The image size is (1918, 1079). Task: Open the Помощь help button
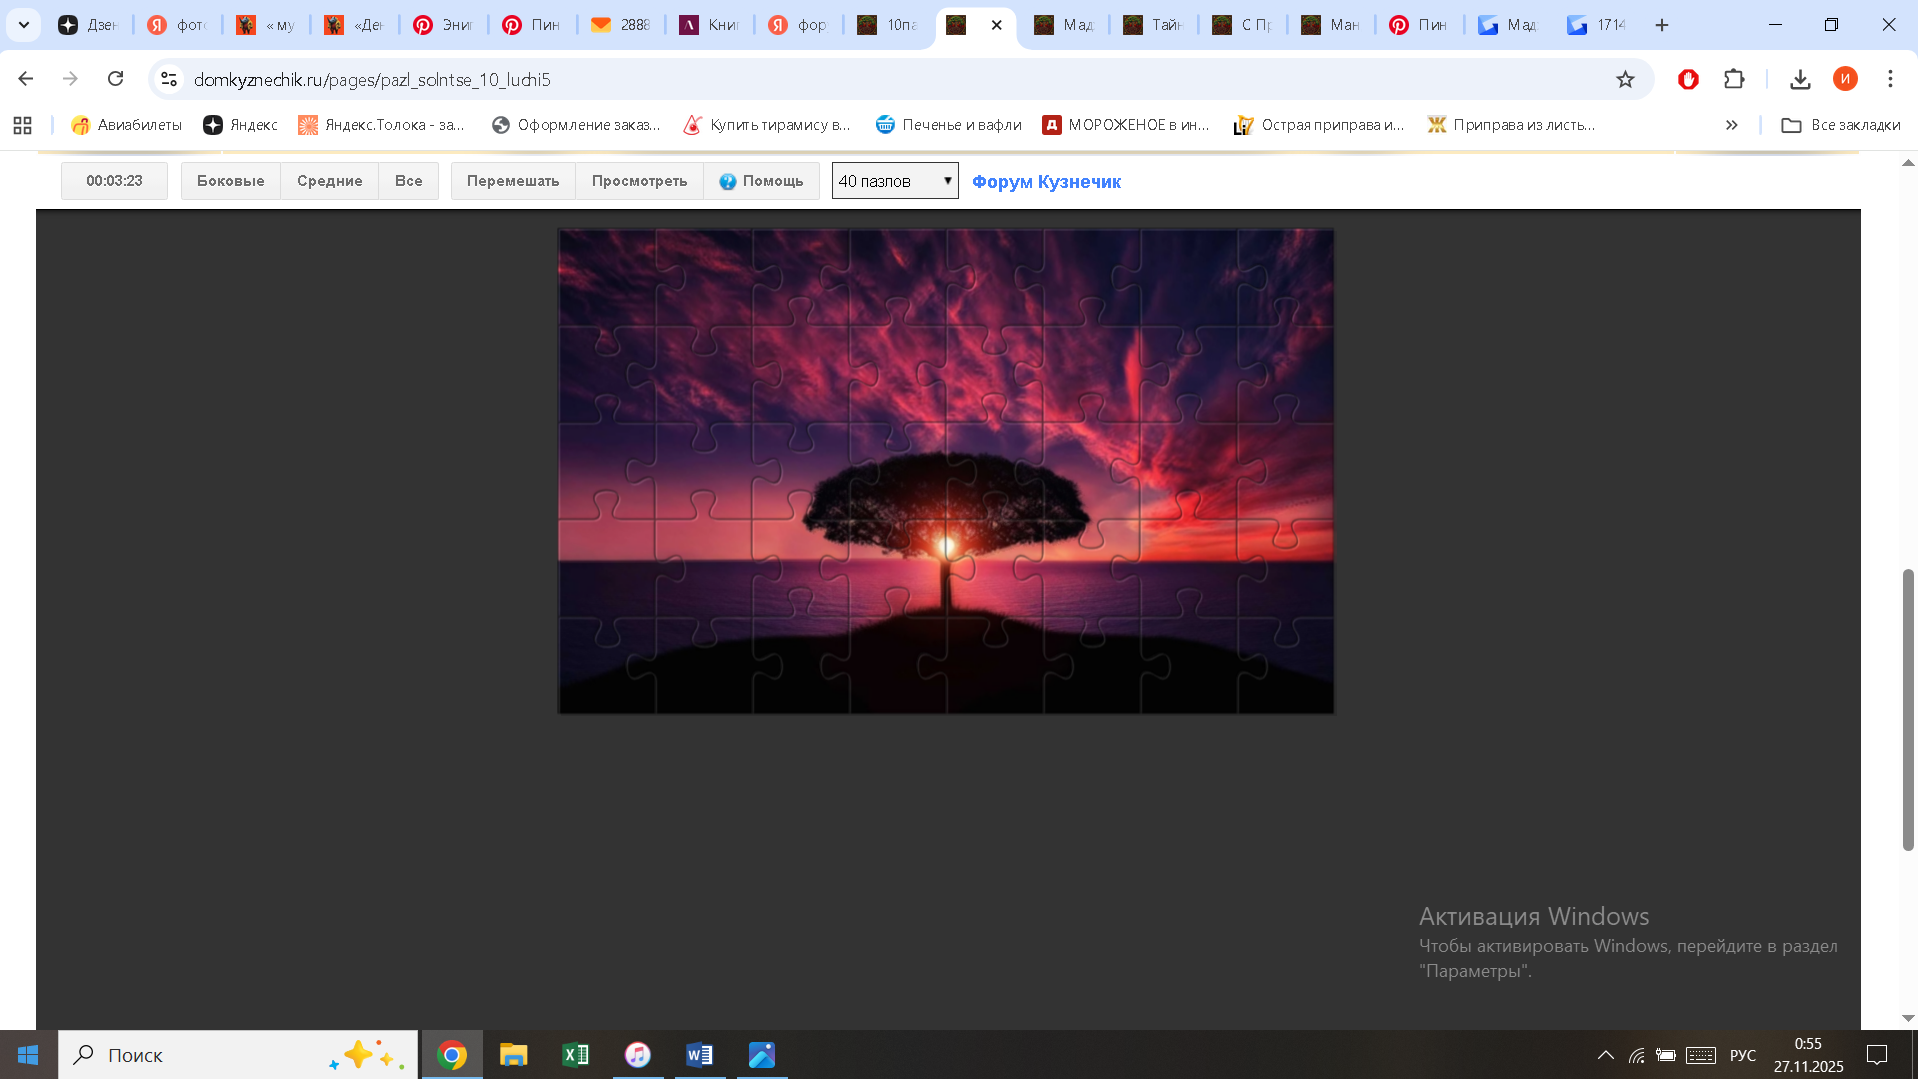pos(762,181)
